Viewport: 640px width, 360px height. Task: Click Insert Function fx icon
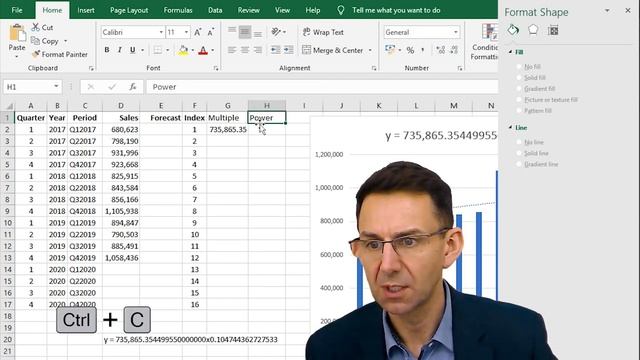point(133,87)
